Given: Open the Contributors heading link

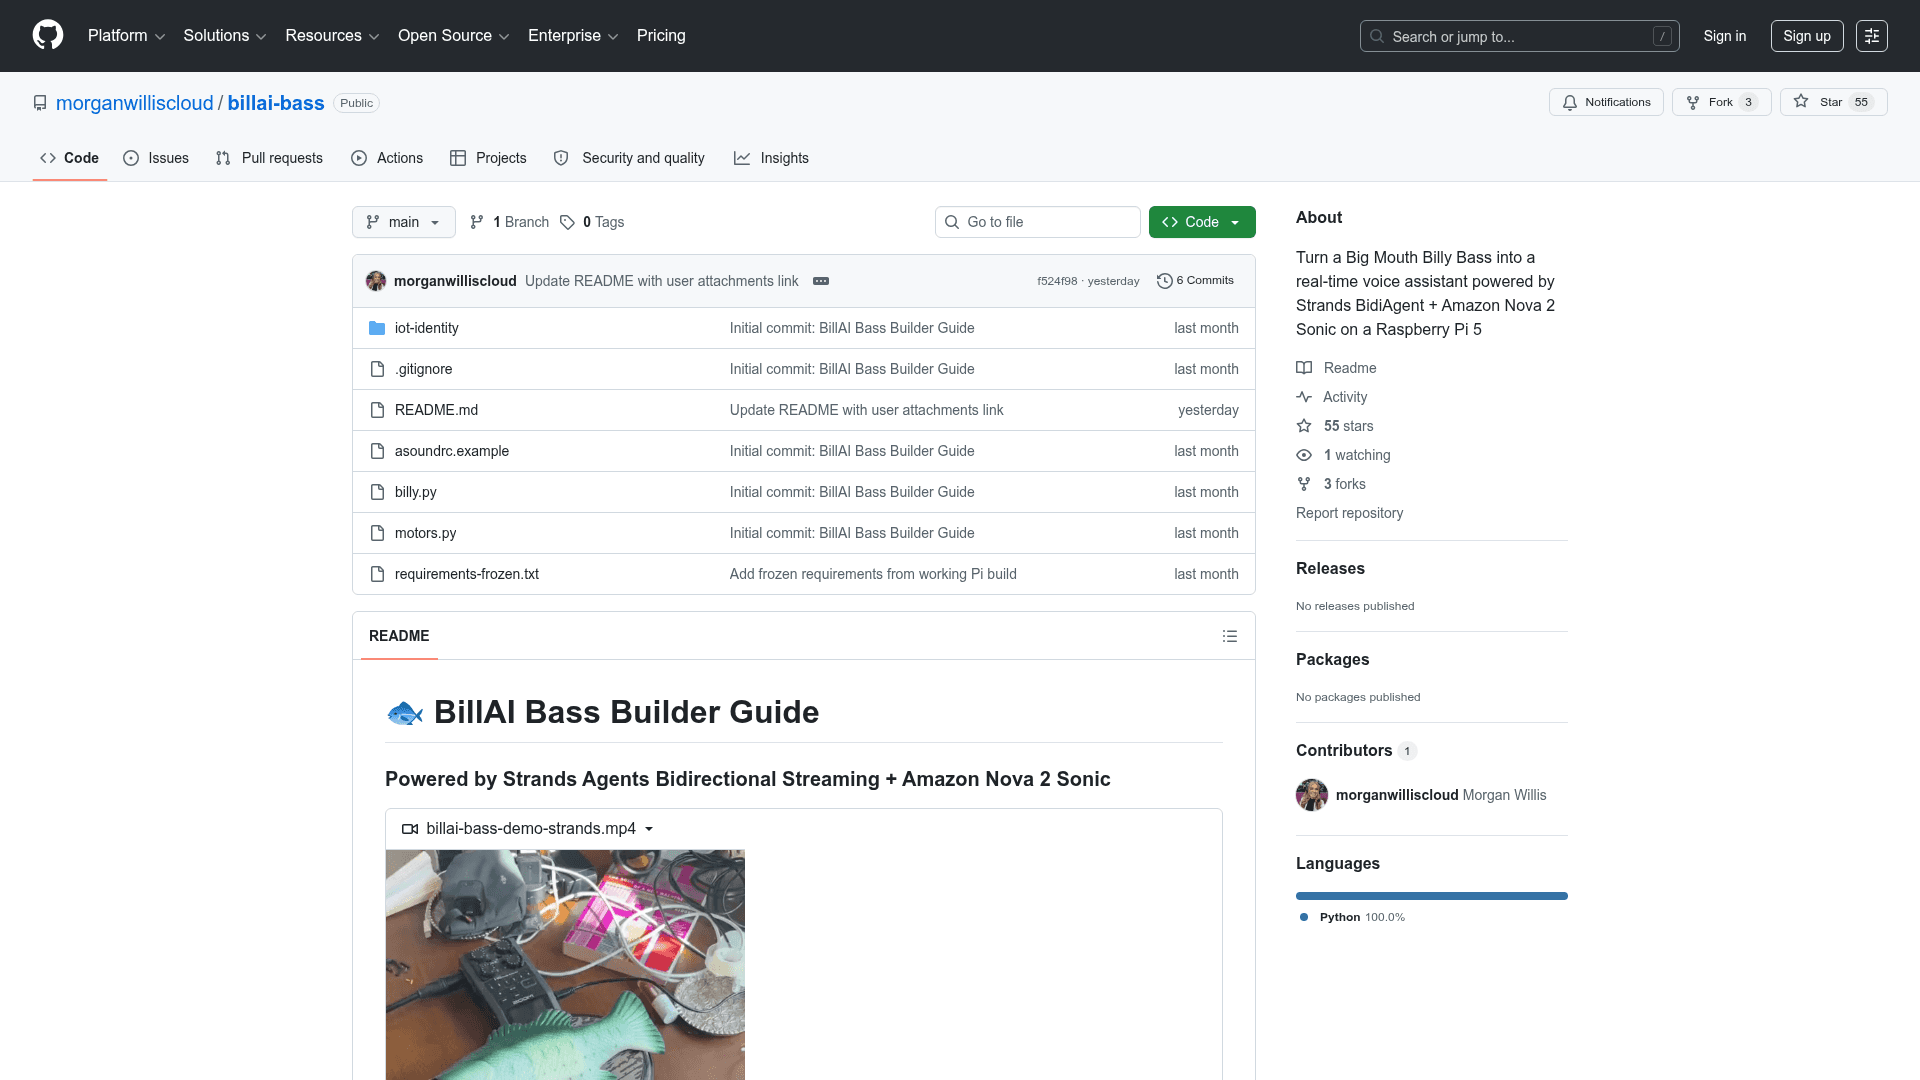Looking at the screenshot, I should tap(1356, 750).
